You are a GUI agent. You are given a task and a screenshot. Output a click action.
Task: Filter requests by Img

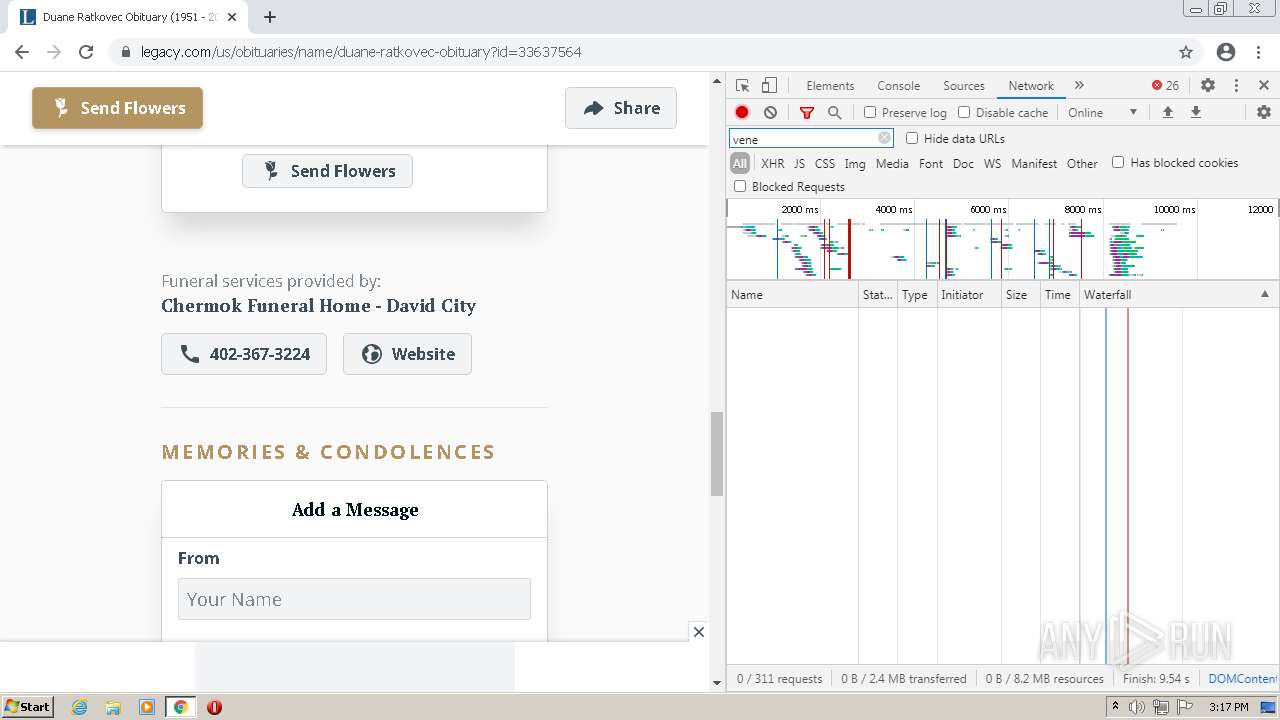[855, 163]
